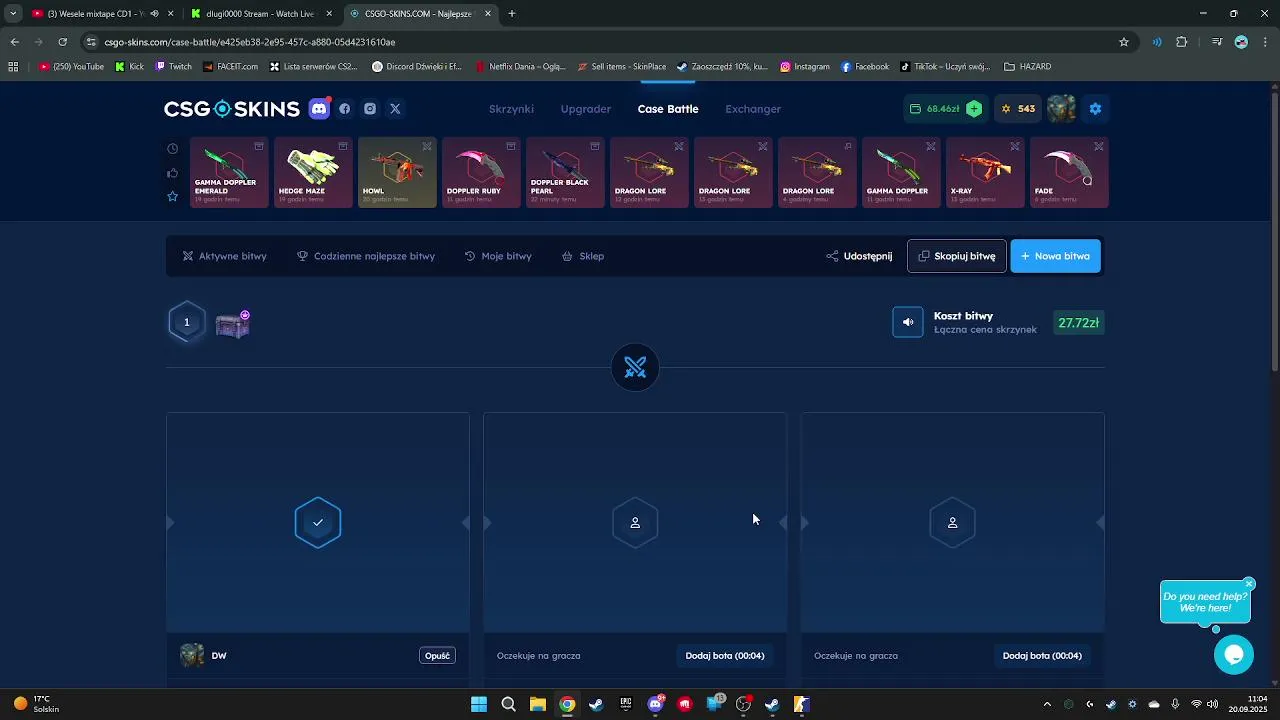Click the address bar URL

(250, 42)
